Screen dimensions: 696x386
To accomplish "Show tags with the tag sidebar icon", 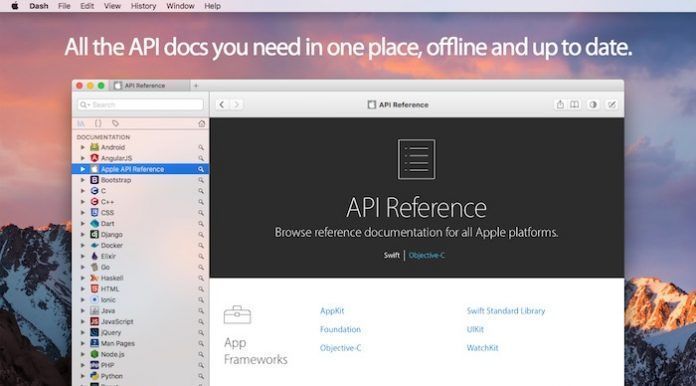I will [x=115, y=123].
